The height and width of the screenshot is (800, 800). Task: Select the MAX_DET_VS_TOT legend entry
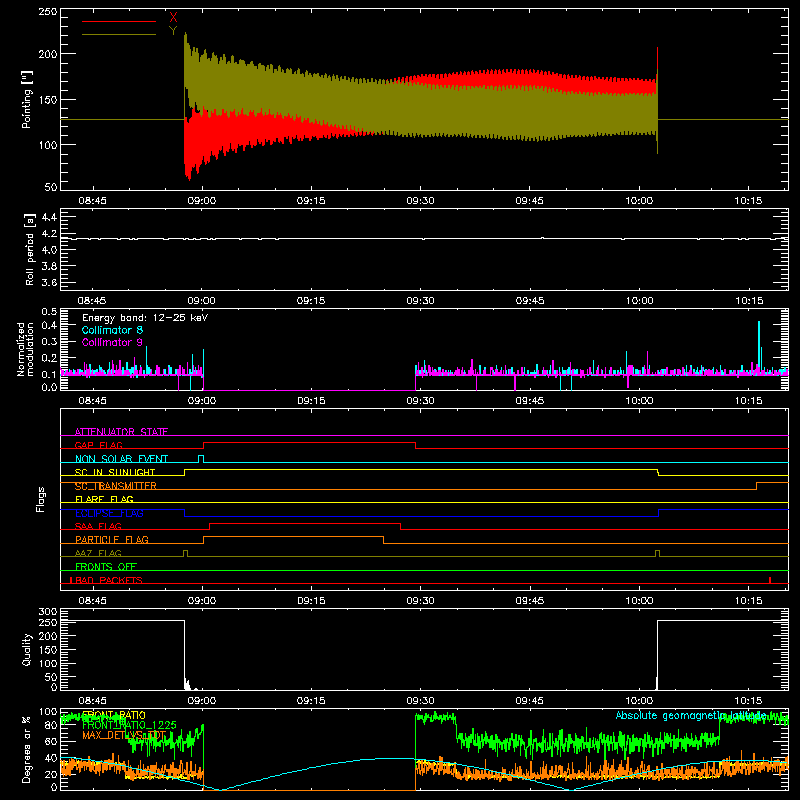tap(124, 735)
